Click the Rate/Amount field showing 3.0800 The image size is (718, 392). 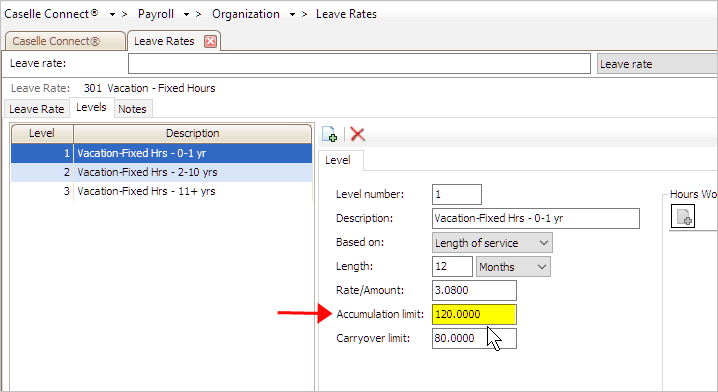pos(474,290)
